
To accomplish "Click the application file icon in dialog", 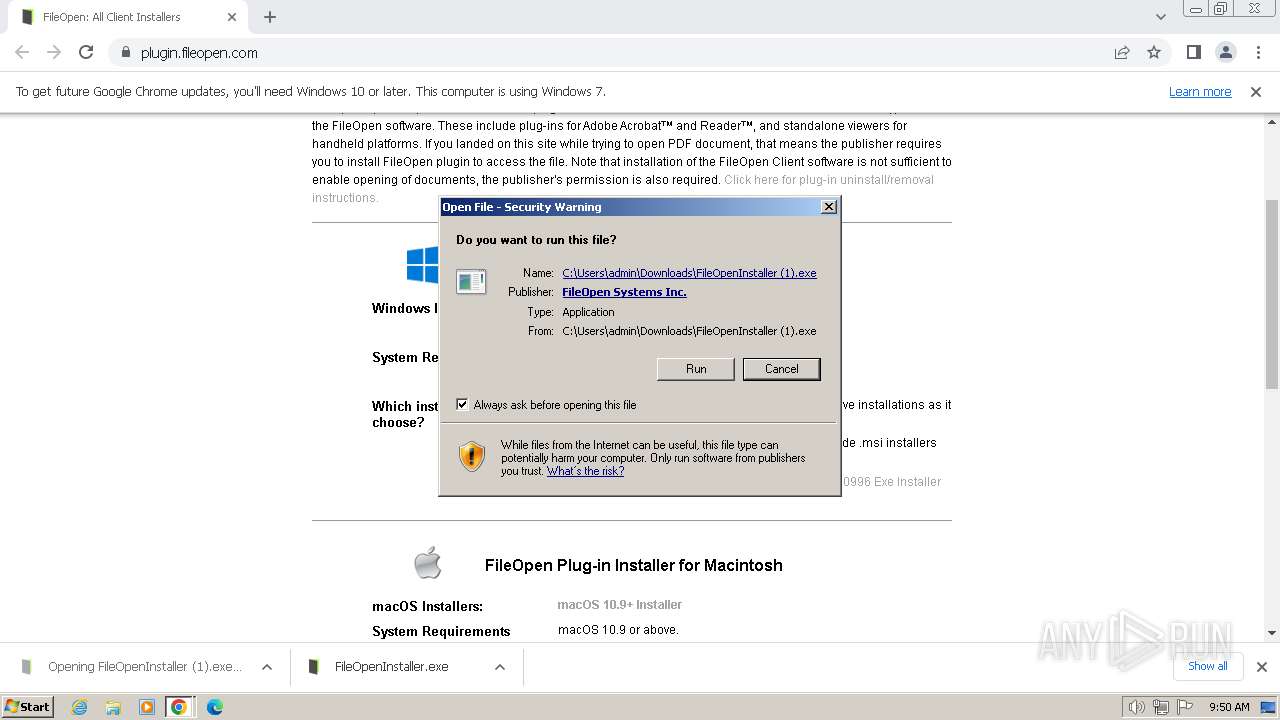I will (471, 281).
